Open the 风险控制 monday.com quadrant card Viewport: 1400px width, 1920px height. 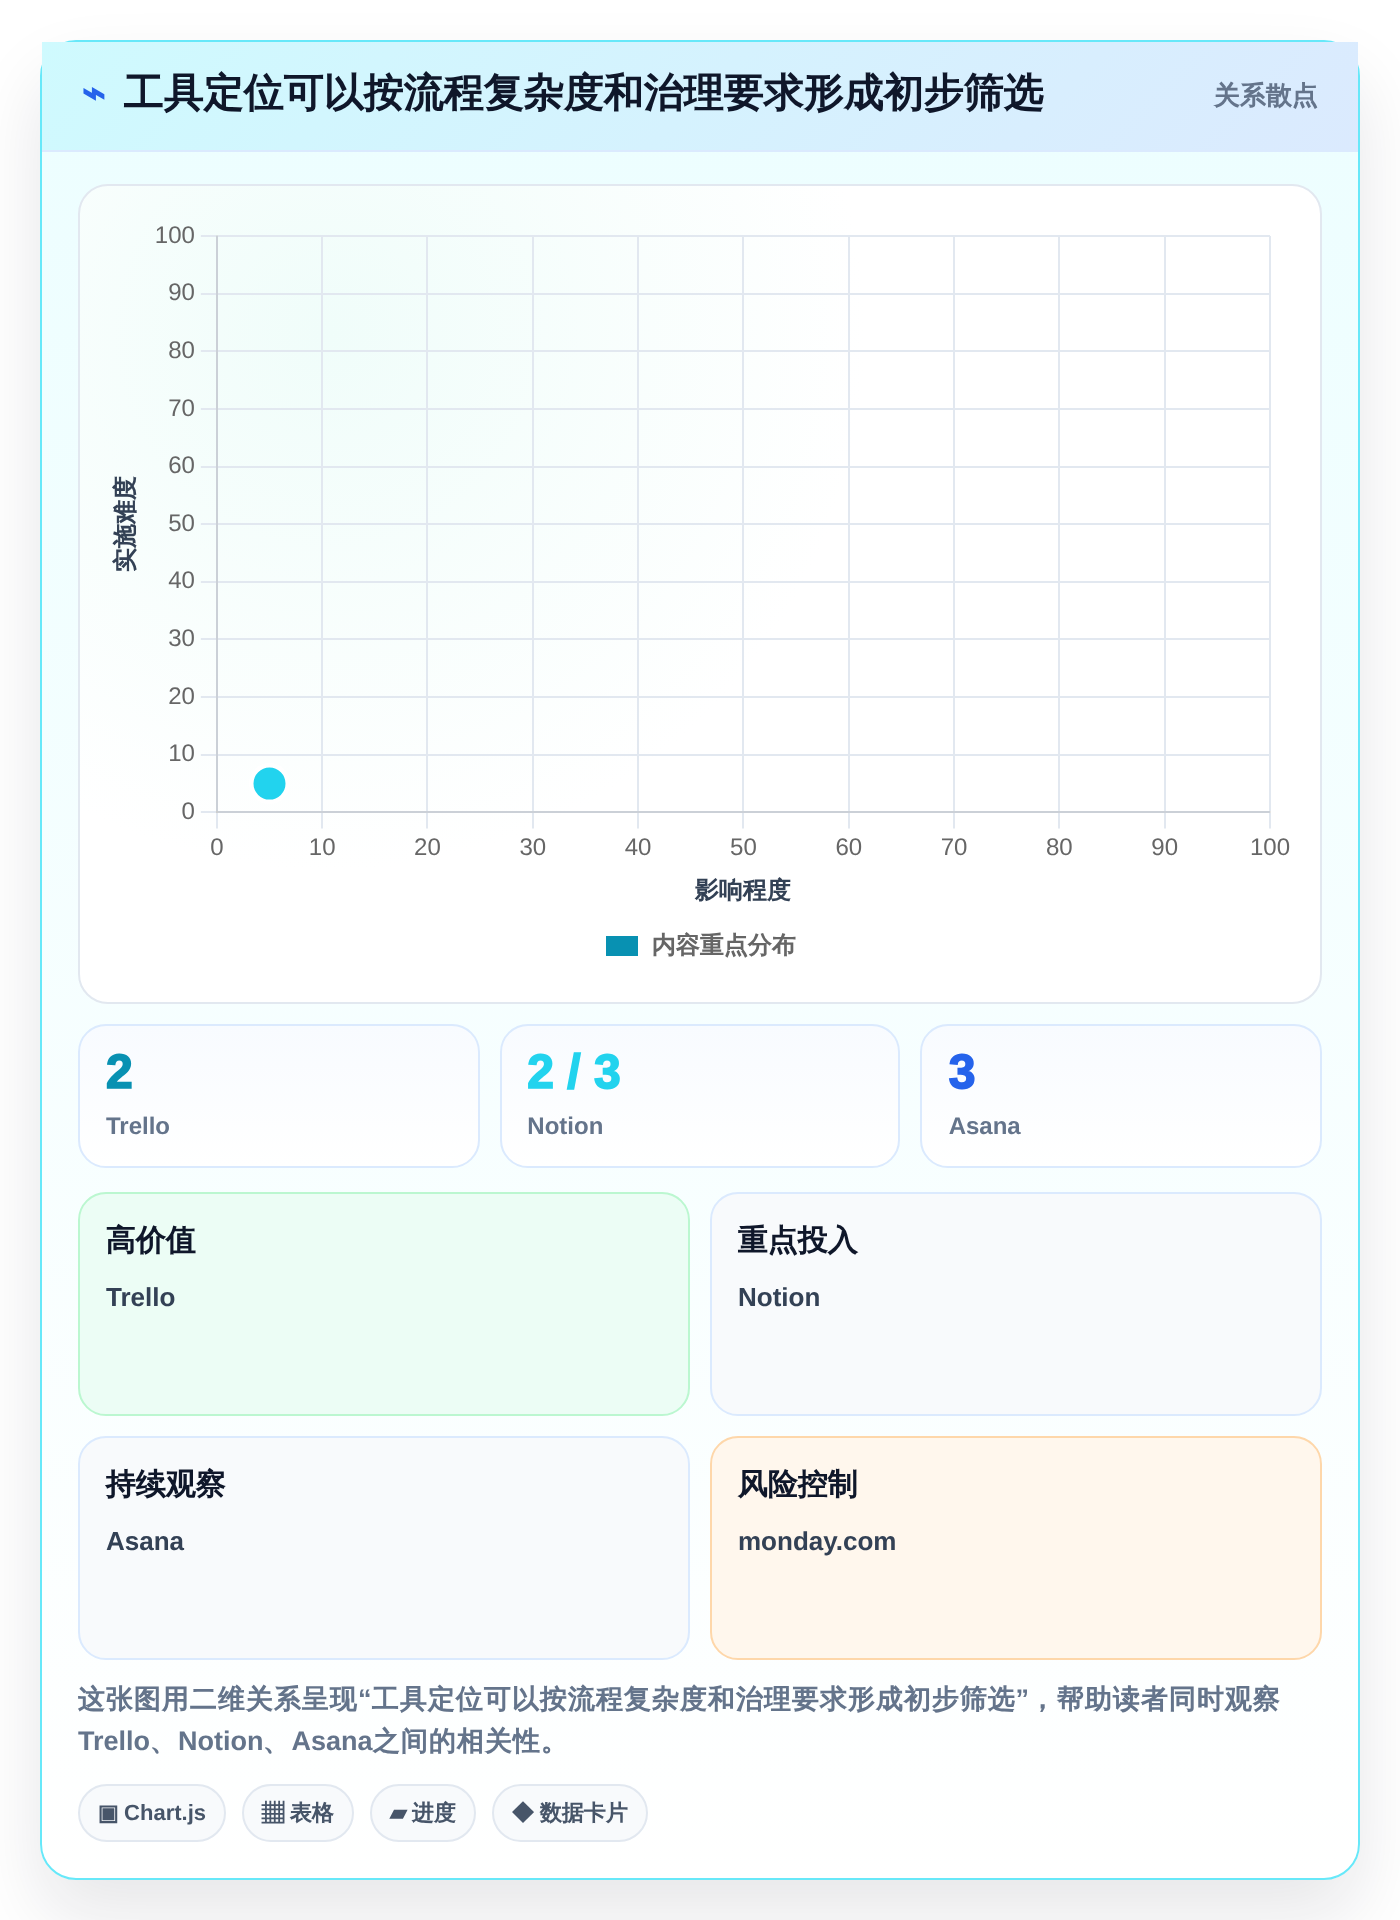(x=1016, y=1548)
